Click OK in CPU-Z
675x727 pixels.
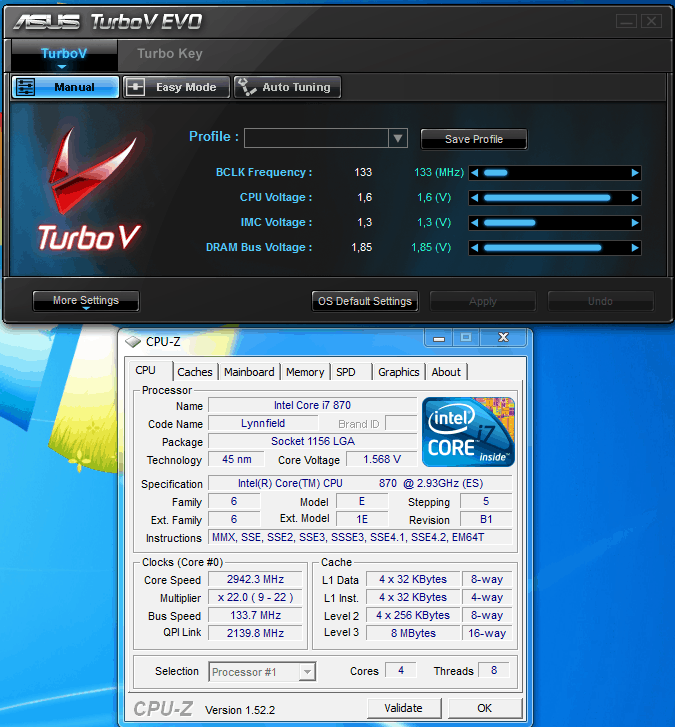[484, 708]
